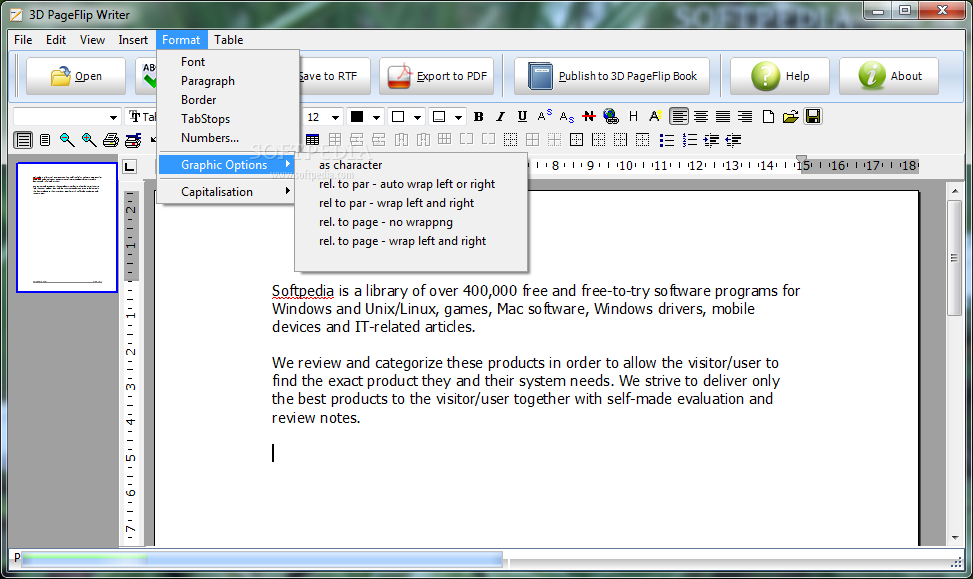Open the File menu
The image size is (973, 579).
click(x=23, y=40)
